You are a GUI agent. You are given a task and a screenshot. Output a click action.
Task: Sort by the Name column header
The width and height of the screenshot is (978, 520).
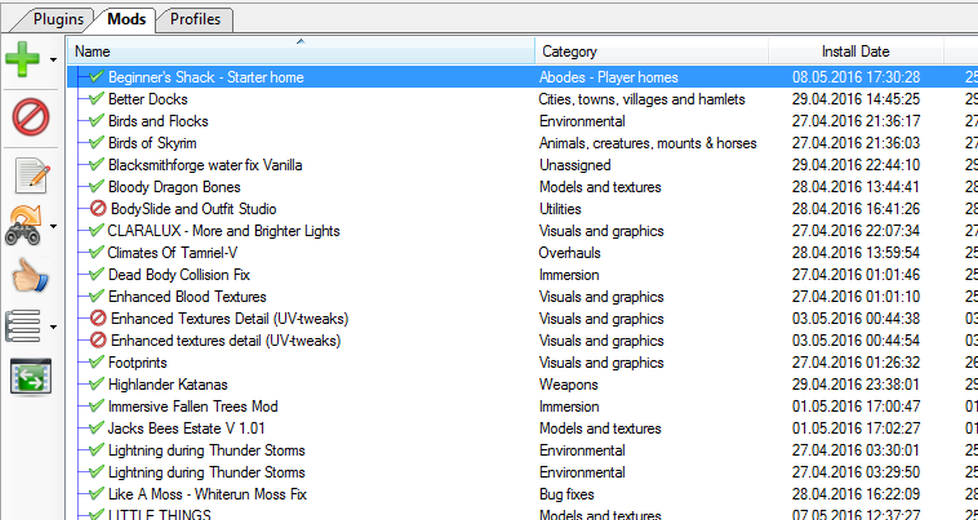pos(301,51)
